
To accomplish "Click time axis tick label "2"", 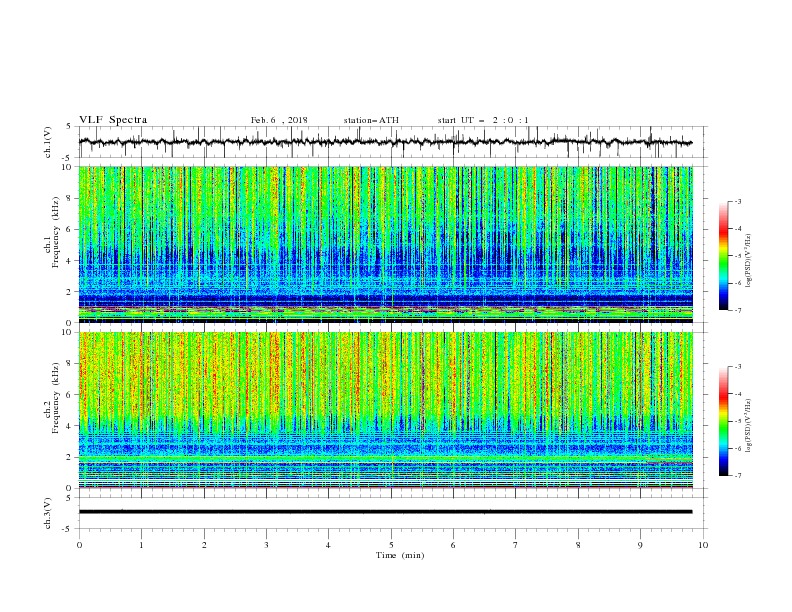I will tap(204, 545).
